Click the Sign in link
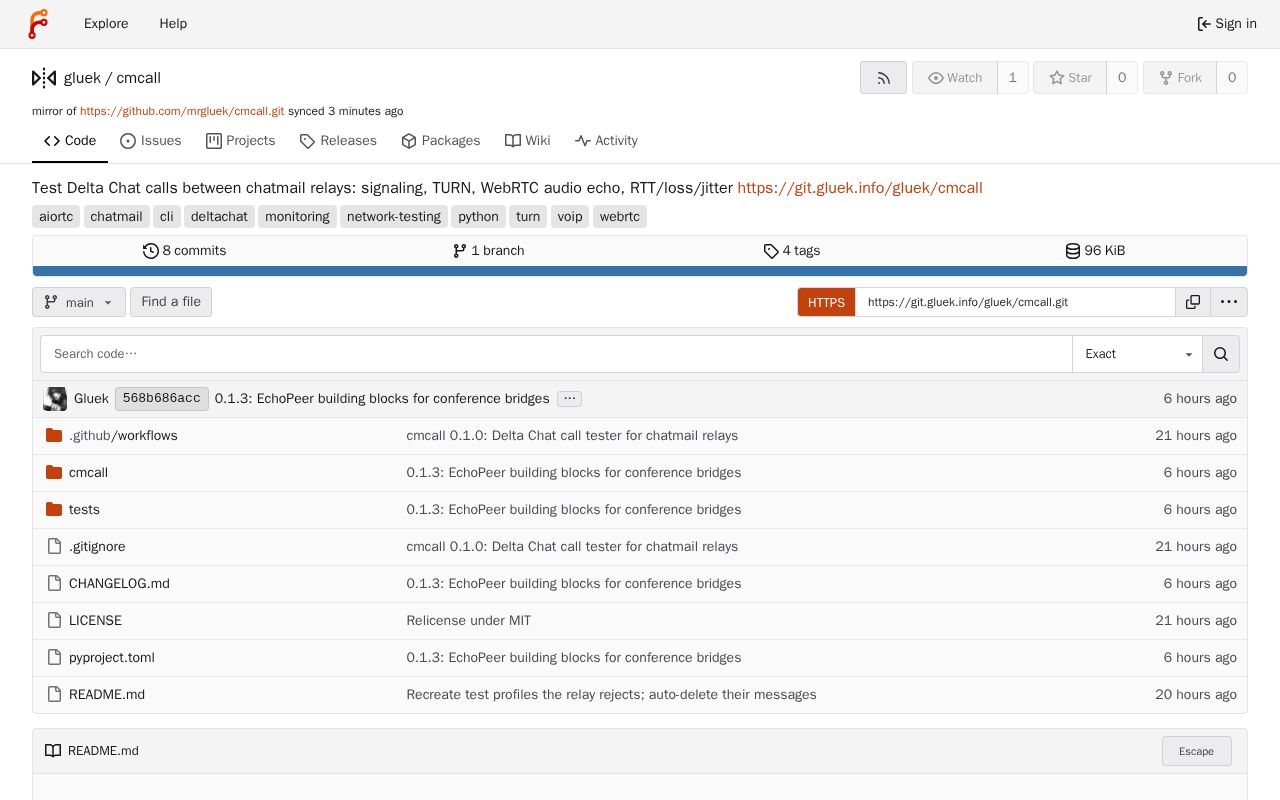1280x800 pixels. coord(1227,24)
